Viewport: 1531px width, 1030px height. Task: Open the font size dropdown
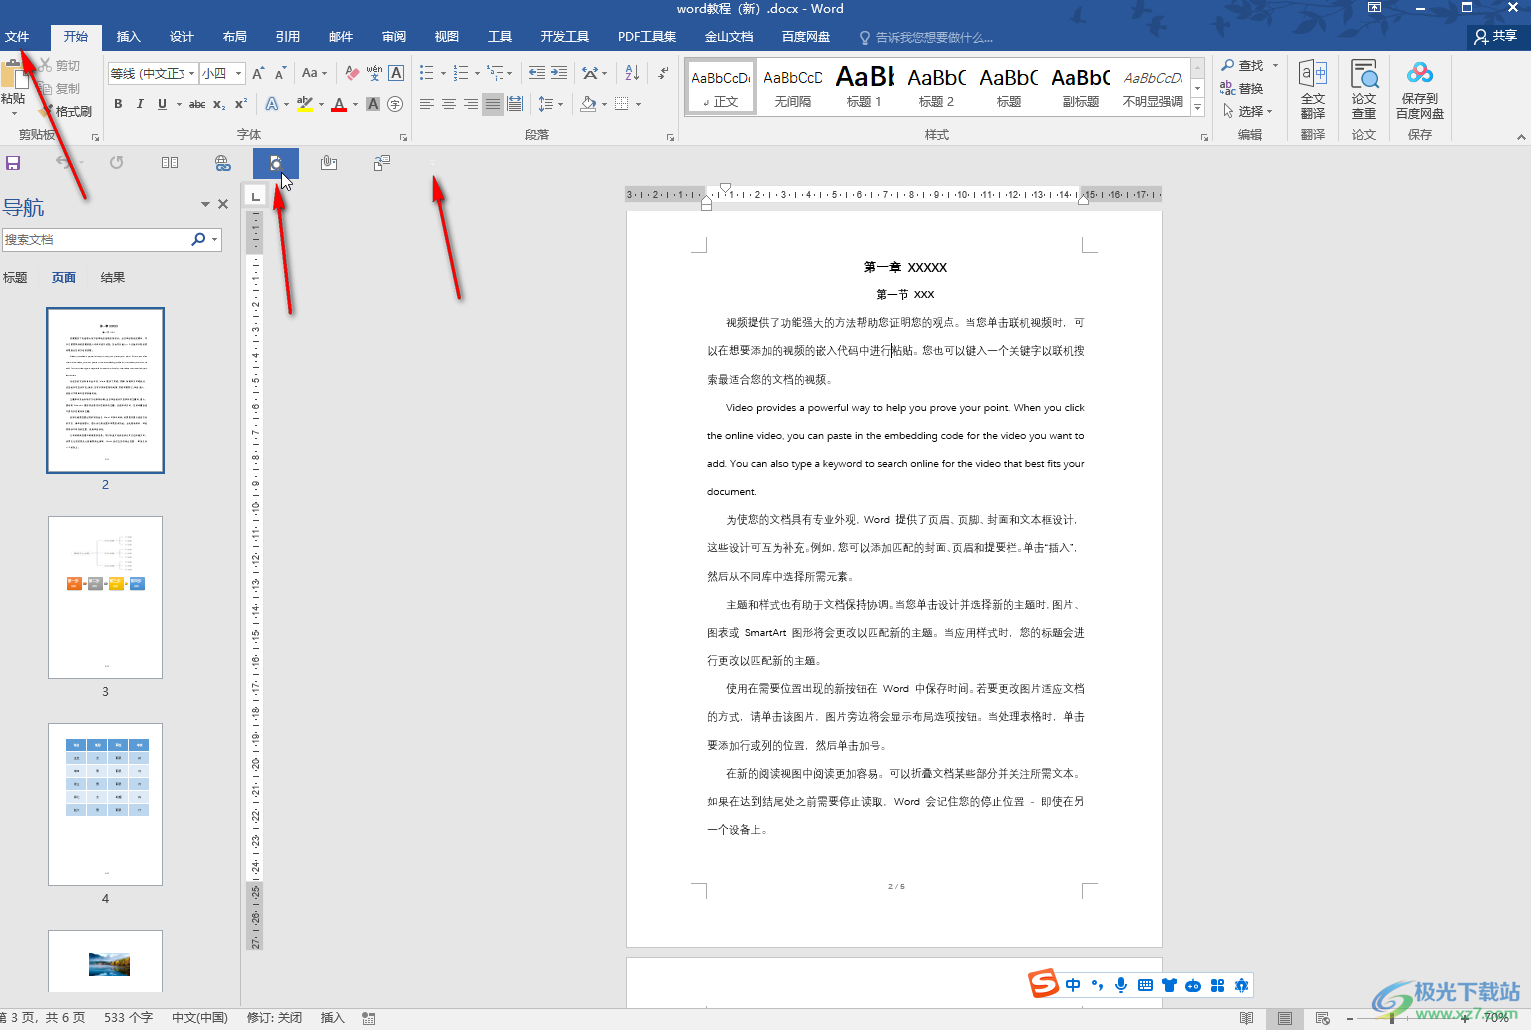pyautogui.click(x=238, y=73)
